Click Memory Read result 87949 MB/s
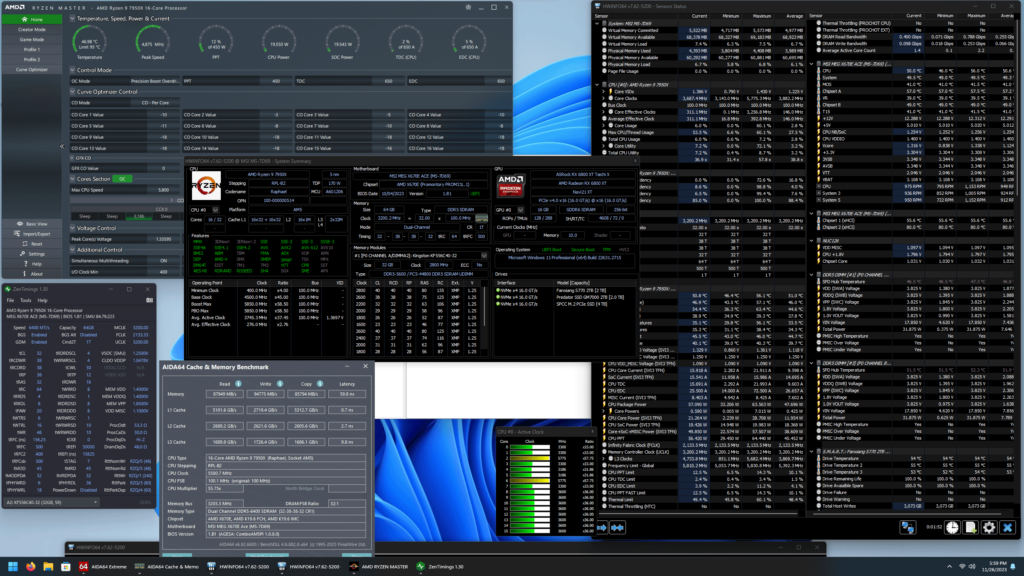Viewport: 1024px width, 576px height. [x=224, y=394]
